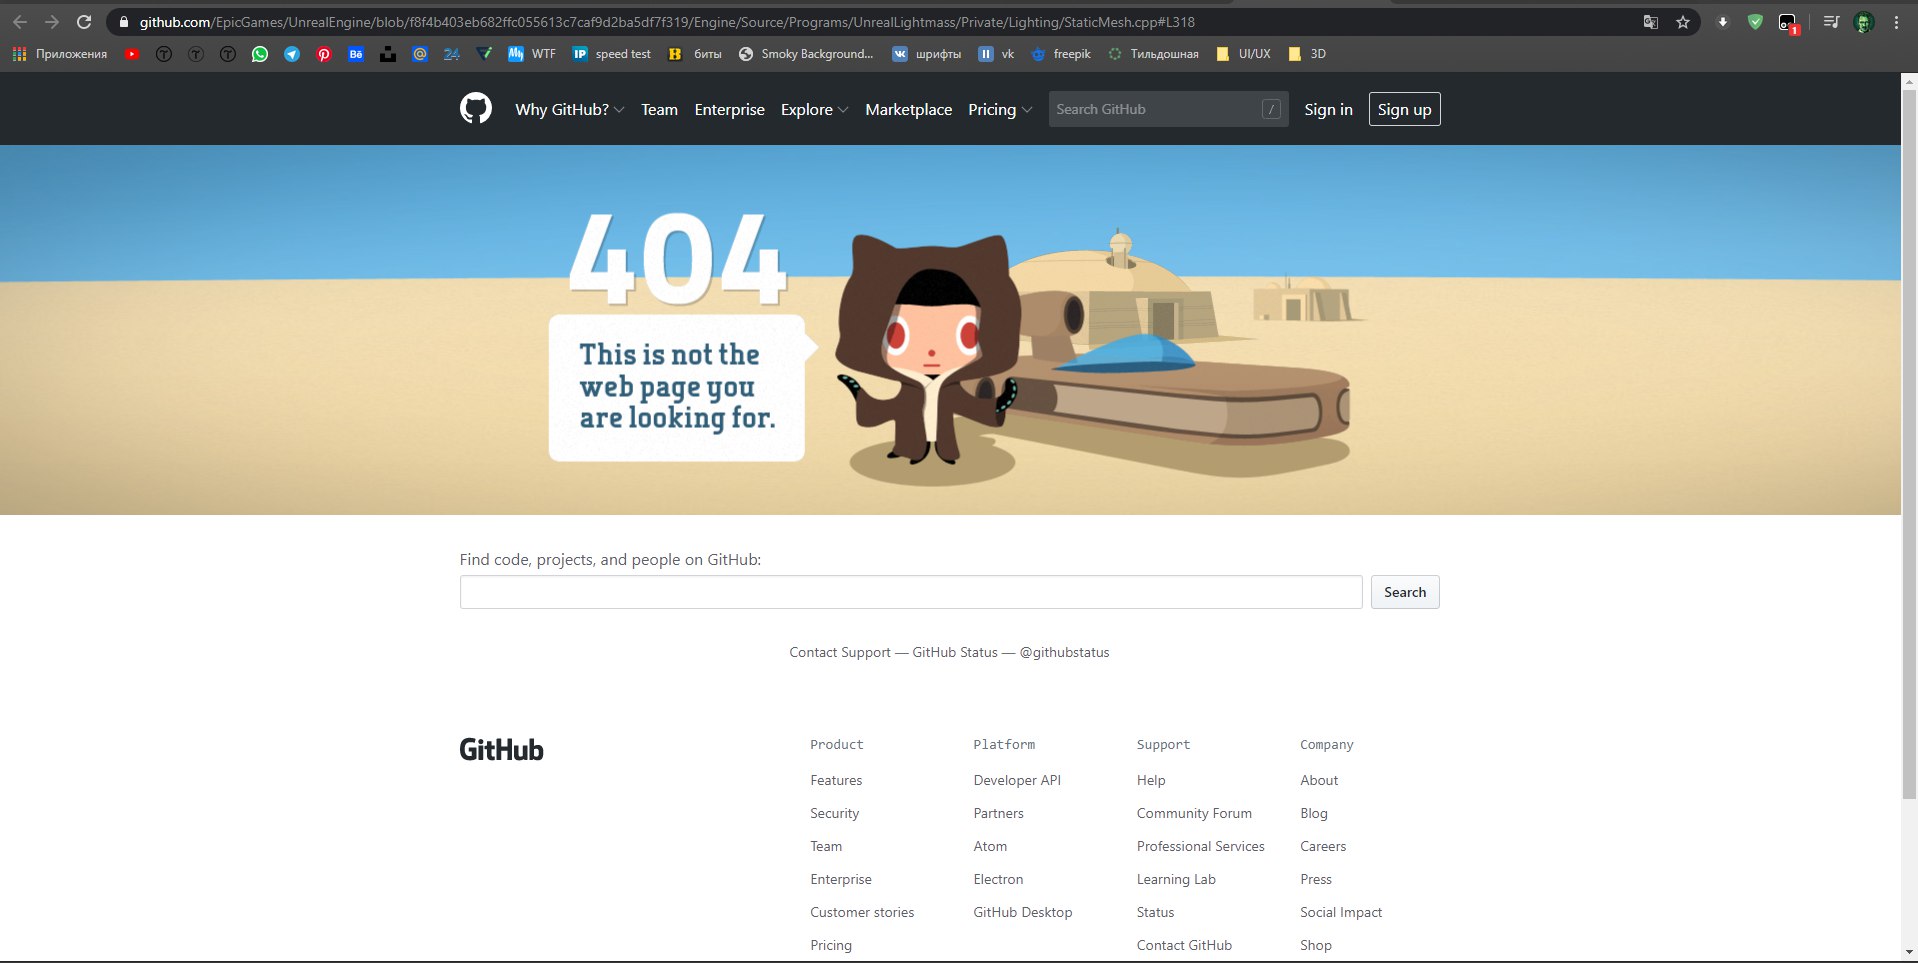Viewport: 1918px width, 963px height.
Task: Open the Mail.ru @ bookmark icon
Action: pyautogui.click(x=420, y=54)
